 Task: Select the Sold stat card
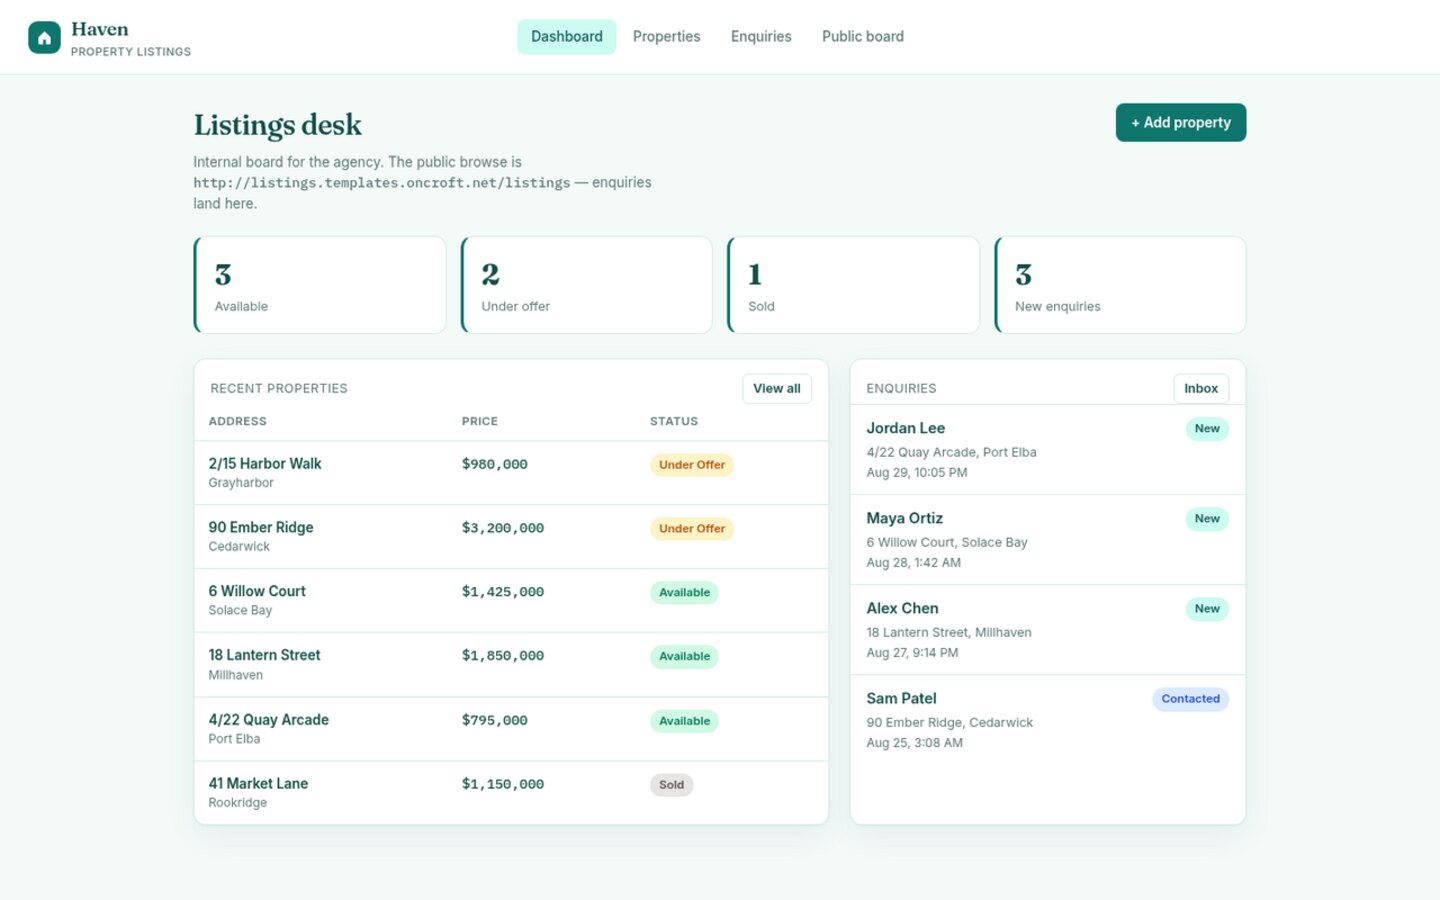coord(853,285)
